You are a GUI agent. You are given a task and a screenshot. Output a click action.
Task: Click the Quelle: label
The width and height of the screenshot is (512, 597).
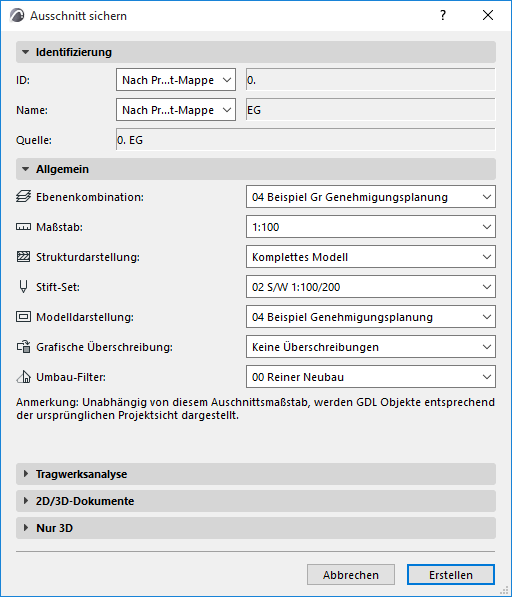click(34, 140)
